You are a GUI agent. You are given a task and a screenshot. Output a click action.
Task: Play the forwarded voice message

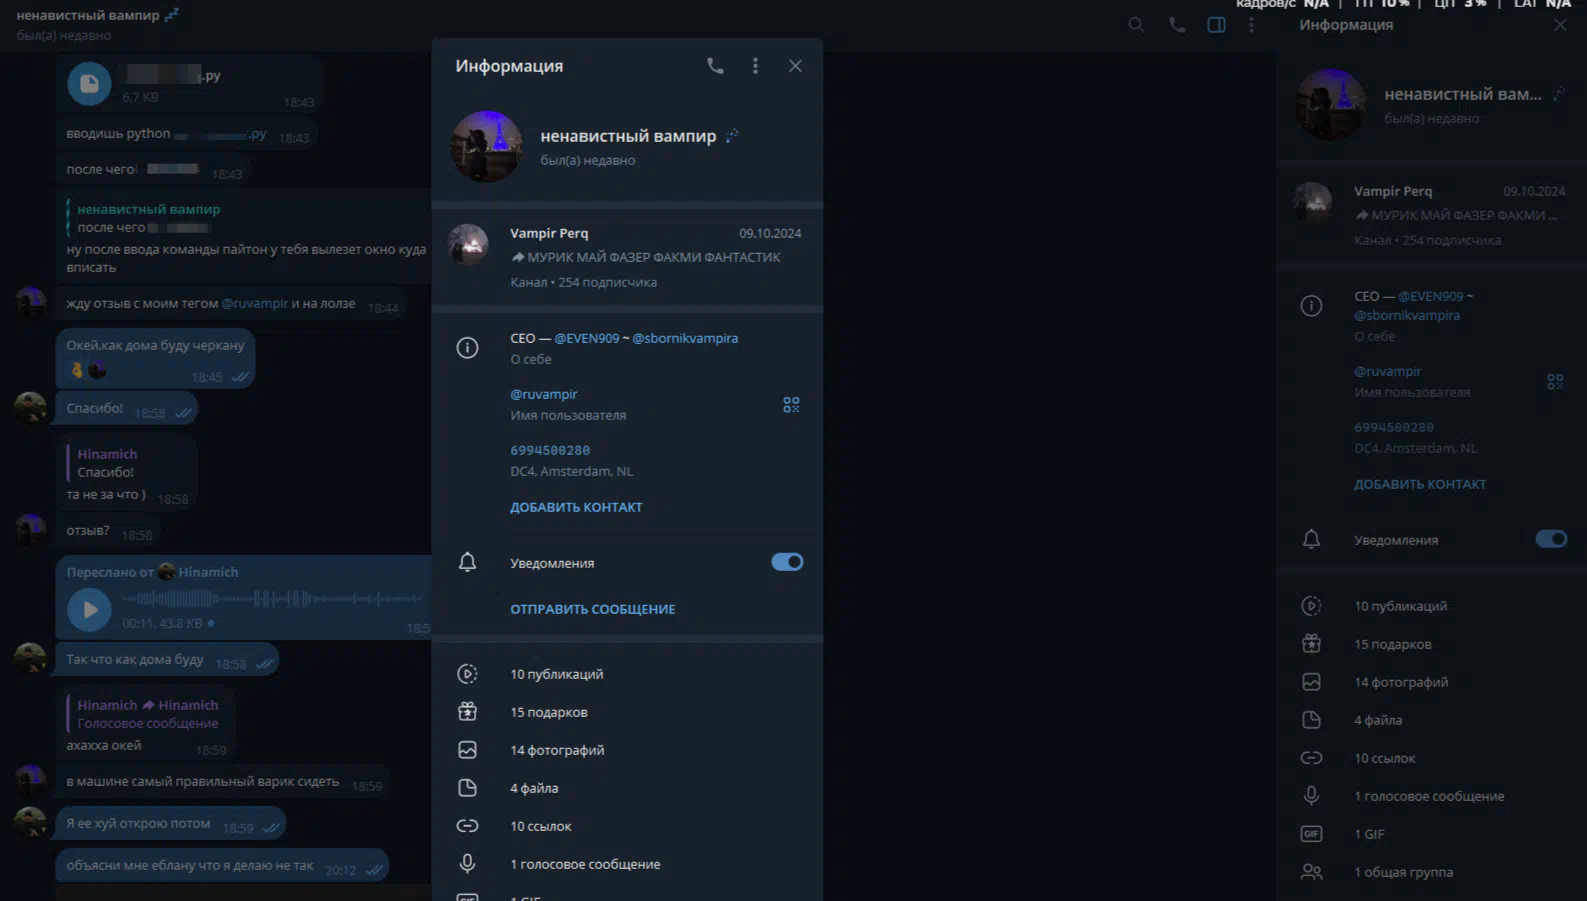coord(89,609)
